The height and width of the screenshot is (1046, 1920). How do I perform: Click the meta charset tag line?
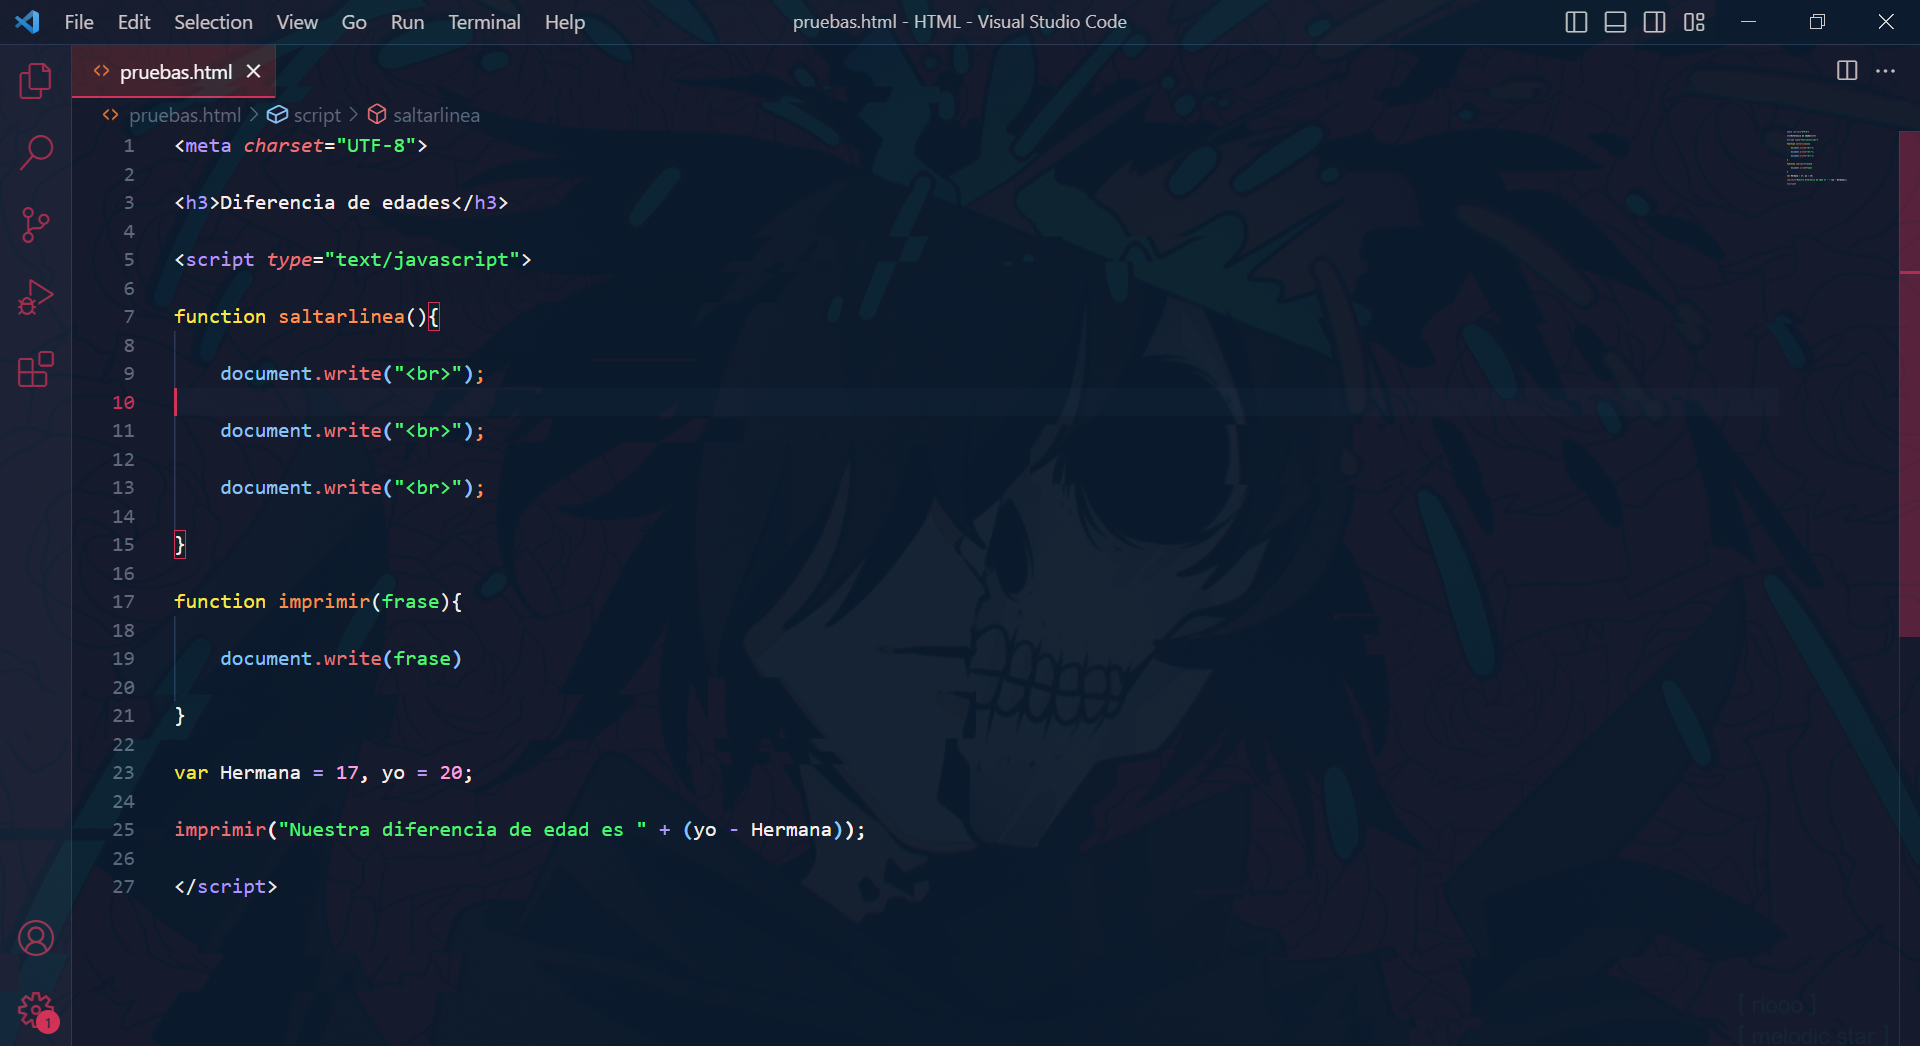coord(301,146)
